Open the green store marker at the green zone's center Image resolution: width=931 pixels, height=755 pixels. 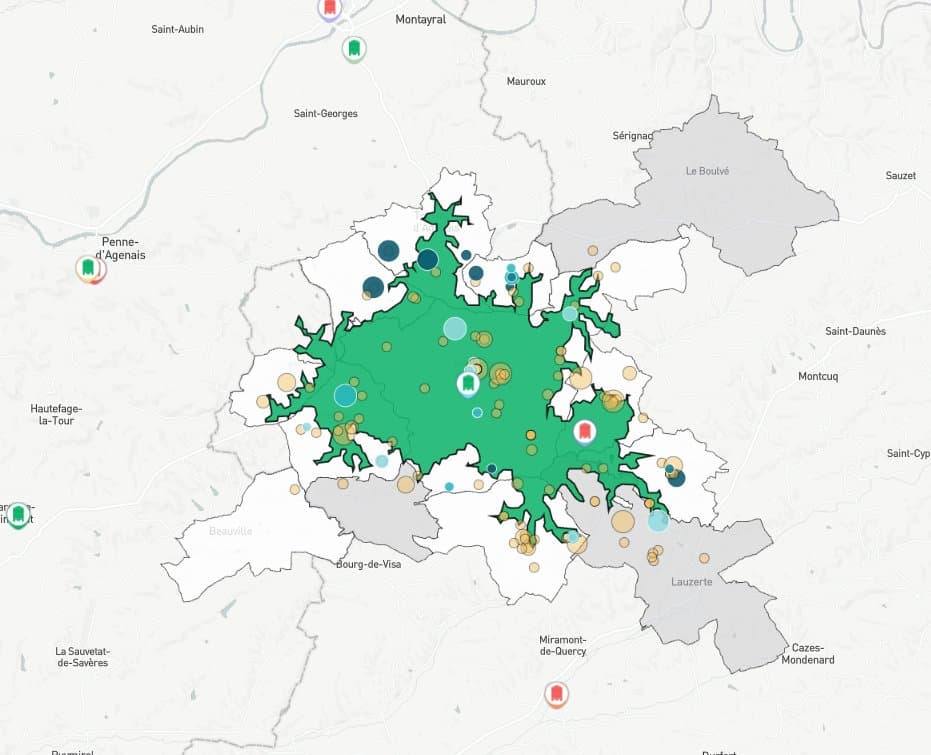point(468,384)
